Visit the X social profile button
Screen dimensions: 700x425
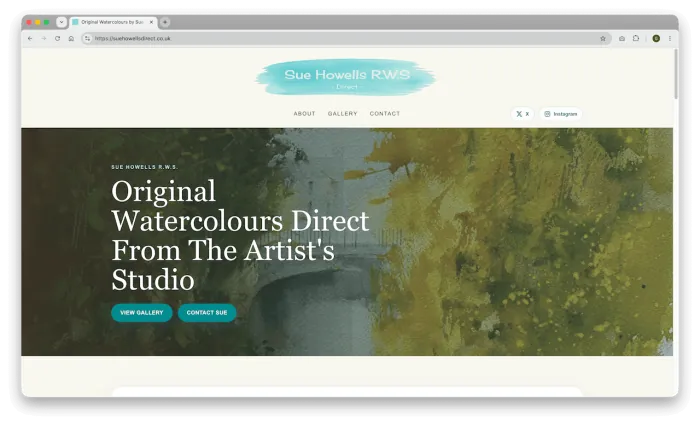522,114
